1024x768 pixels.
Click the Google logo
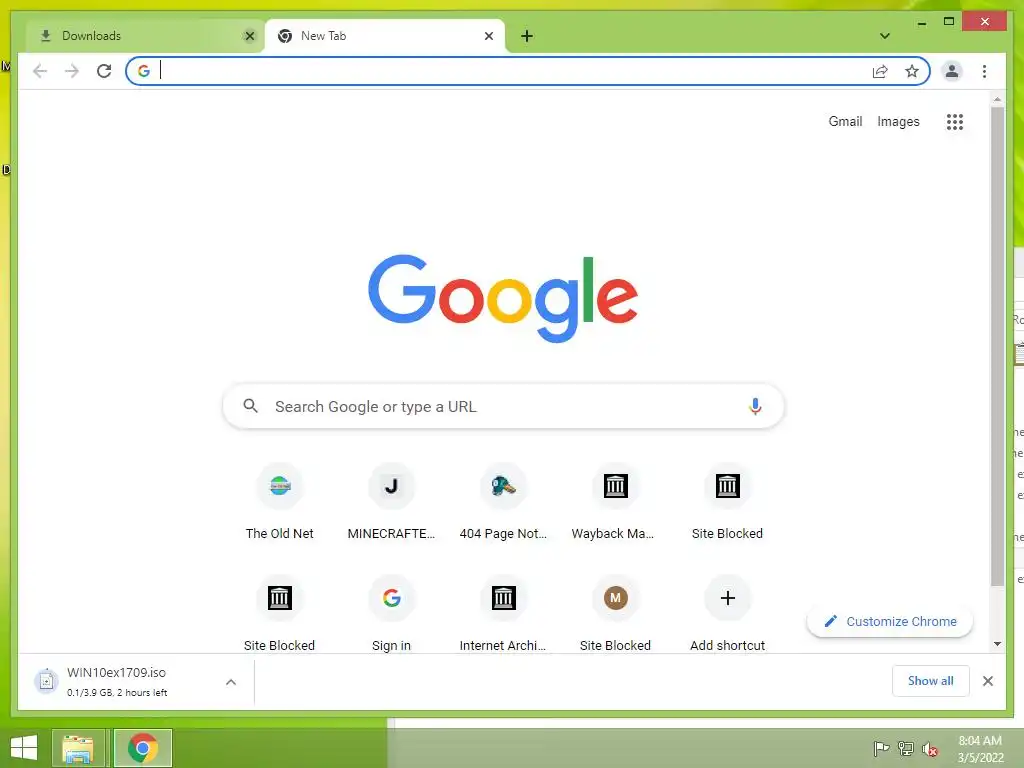click(503, 298)
